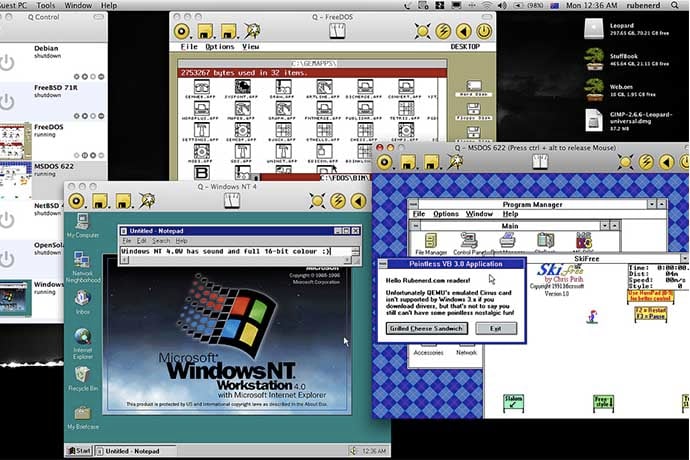The width and height of the screenshot is (690, 460).
Task: Click the CD-ROM icon in FreeDOS window toolbar
Action: point(182,31)
